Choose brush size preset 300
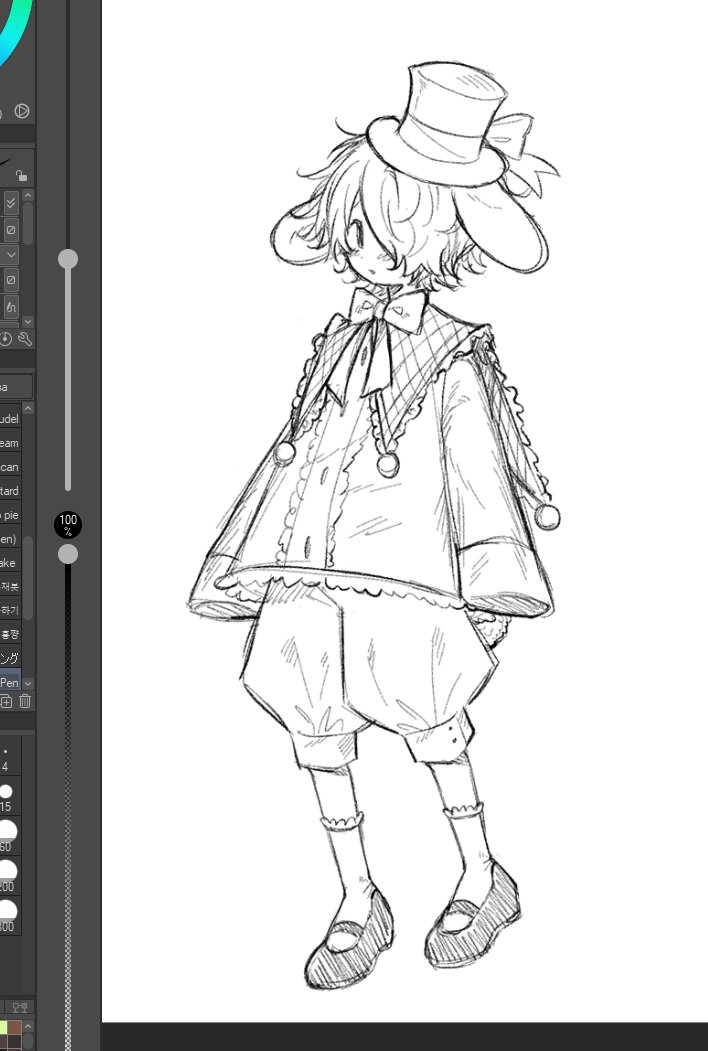Viewport: 708px width, 1051px height. coord(9,916)
